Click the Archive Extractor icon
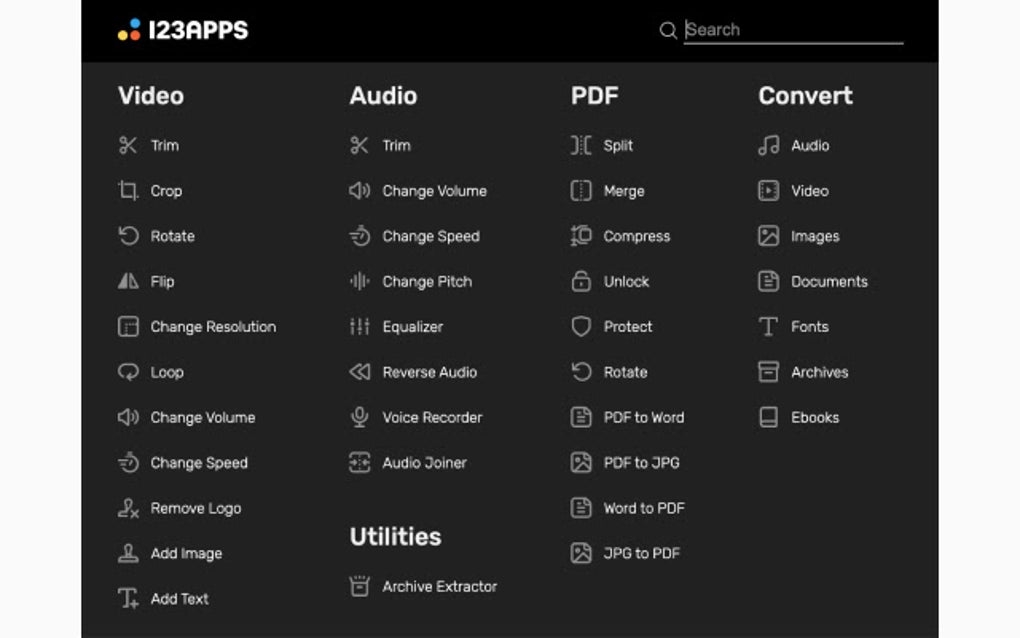Image resolution: width=1020 pixels, height=638 pixels. [360, 587]
